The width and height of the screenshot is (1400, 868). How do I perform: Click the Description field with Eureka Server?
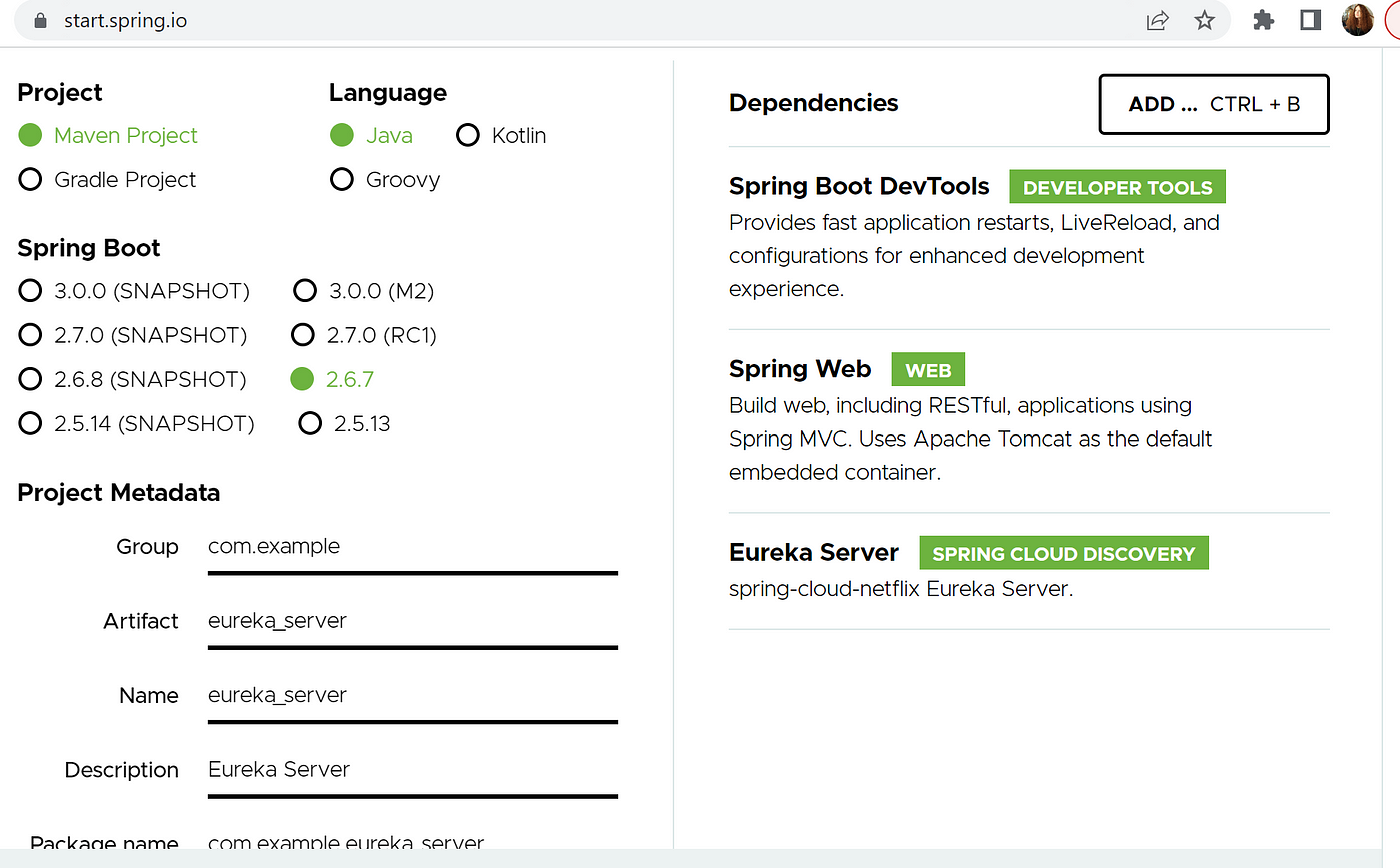coord(413,770)
